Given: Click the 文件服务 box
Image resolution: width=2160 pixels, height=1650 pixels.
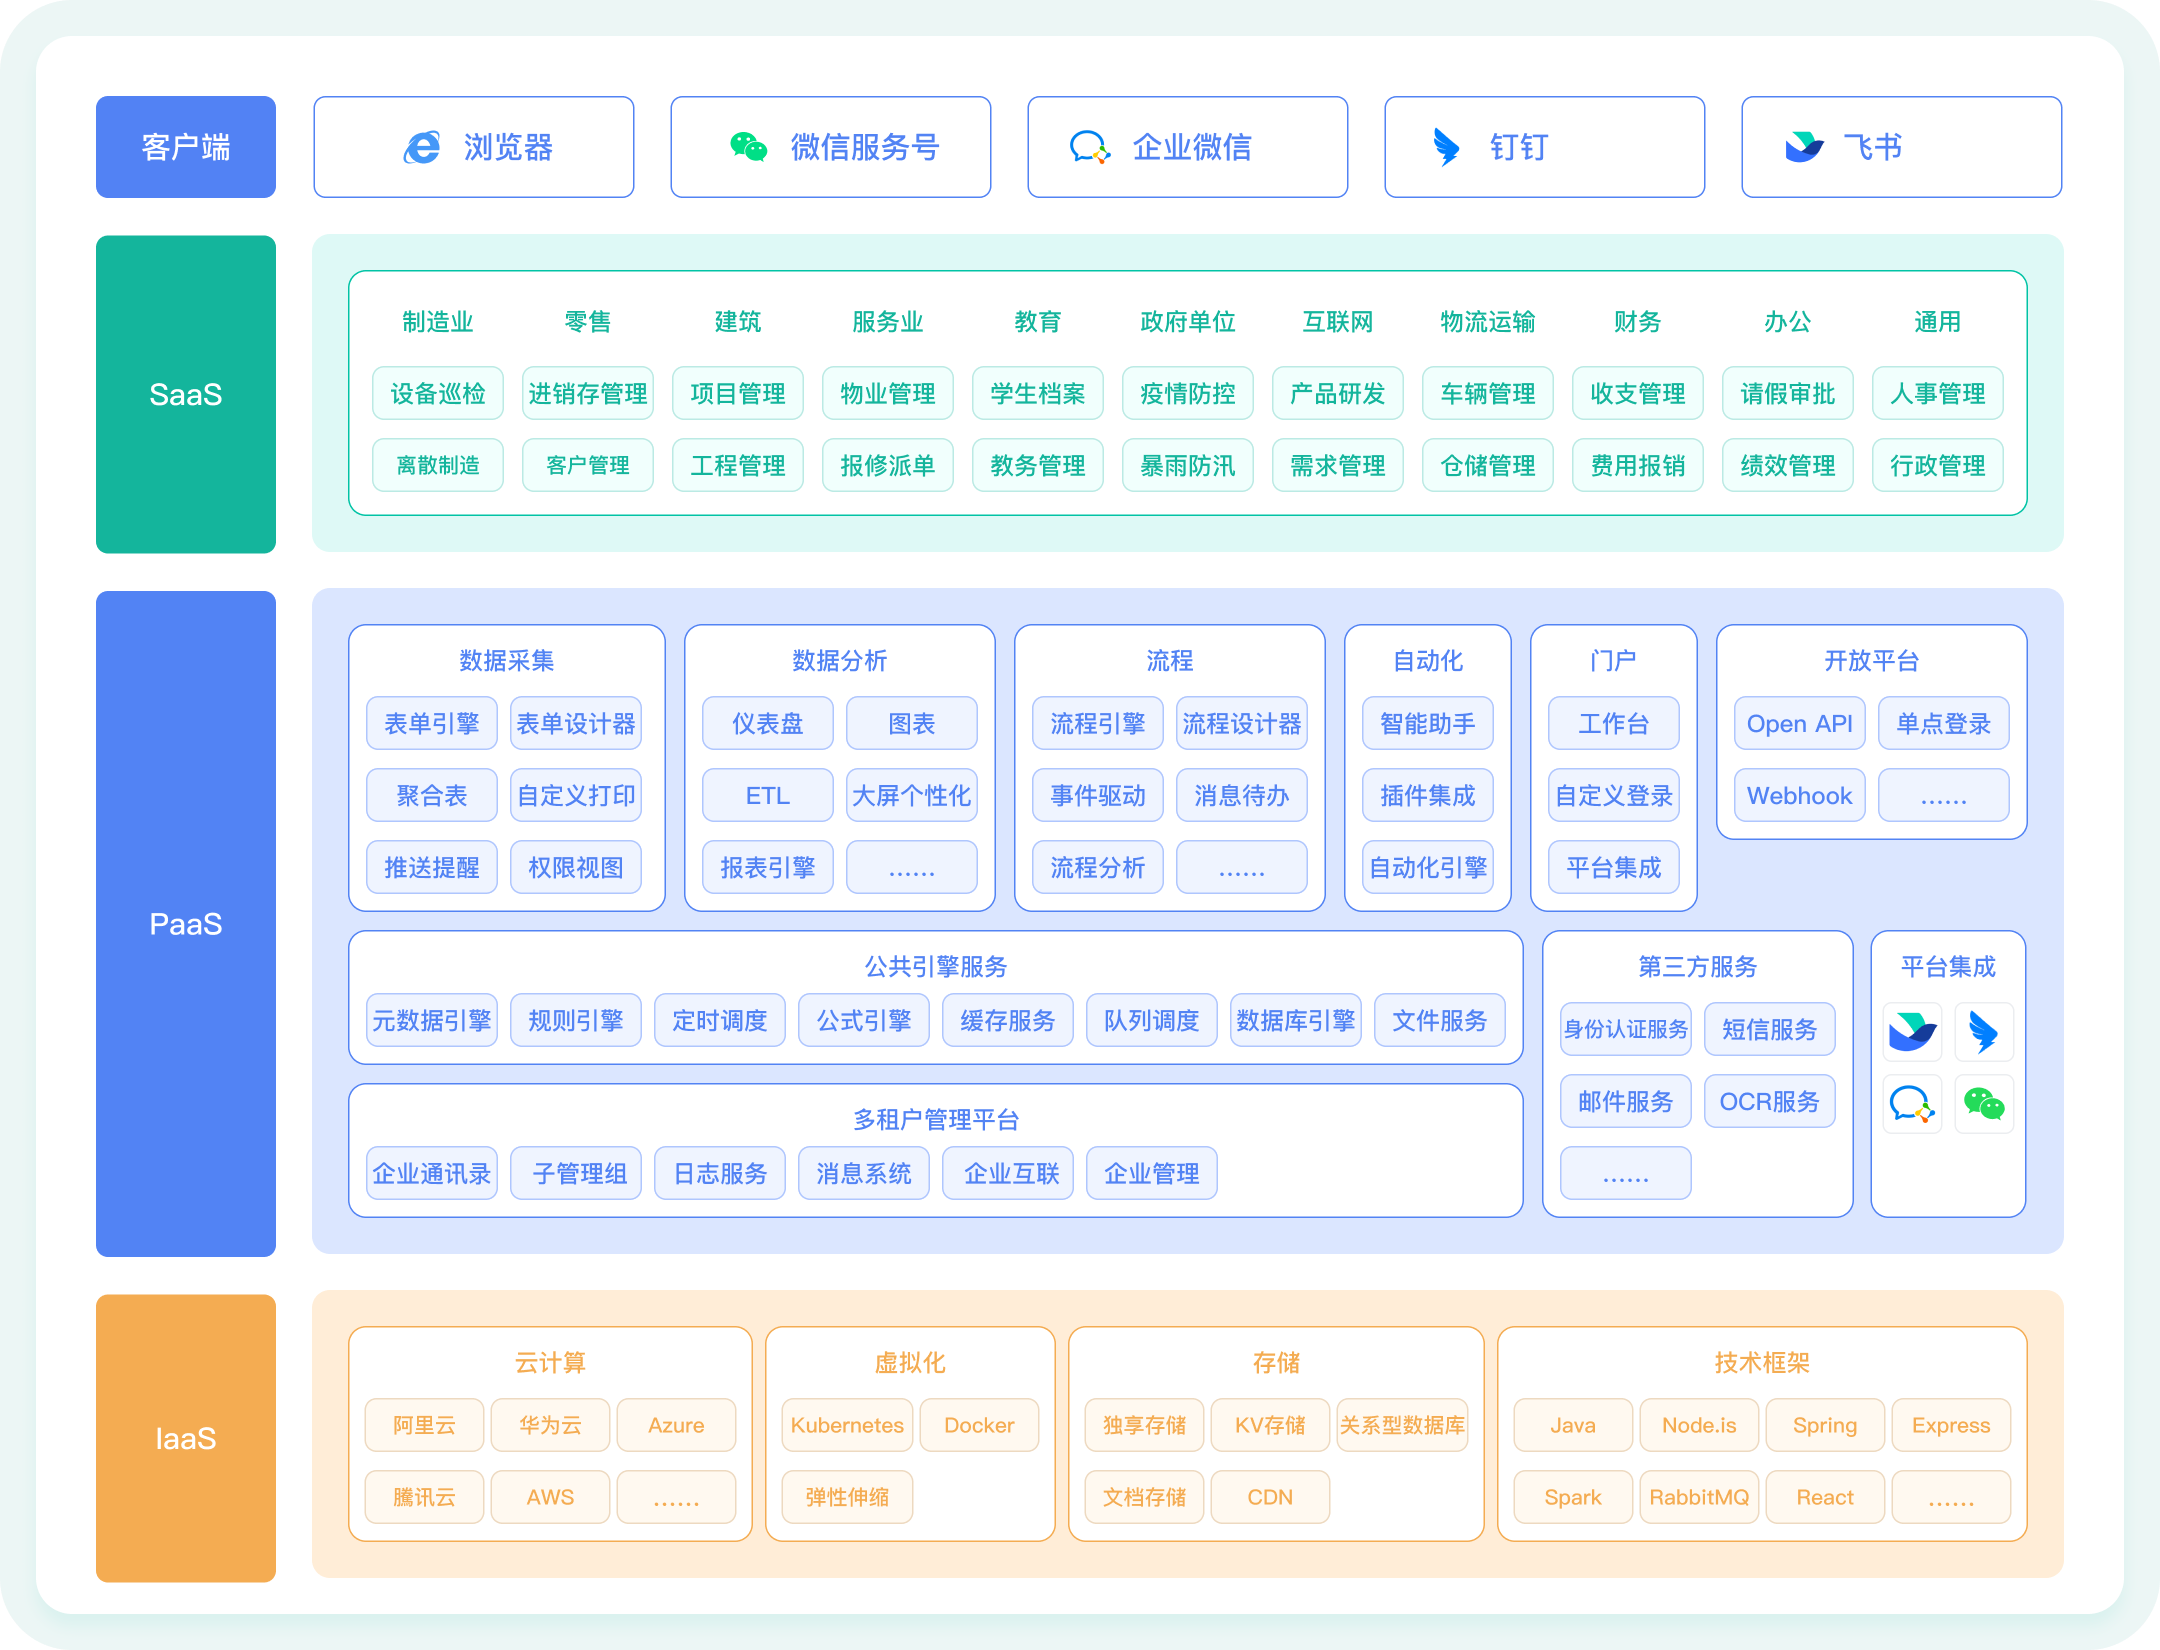Looking at the screenshot, I should coord(1440,1020).
